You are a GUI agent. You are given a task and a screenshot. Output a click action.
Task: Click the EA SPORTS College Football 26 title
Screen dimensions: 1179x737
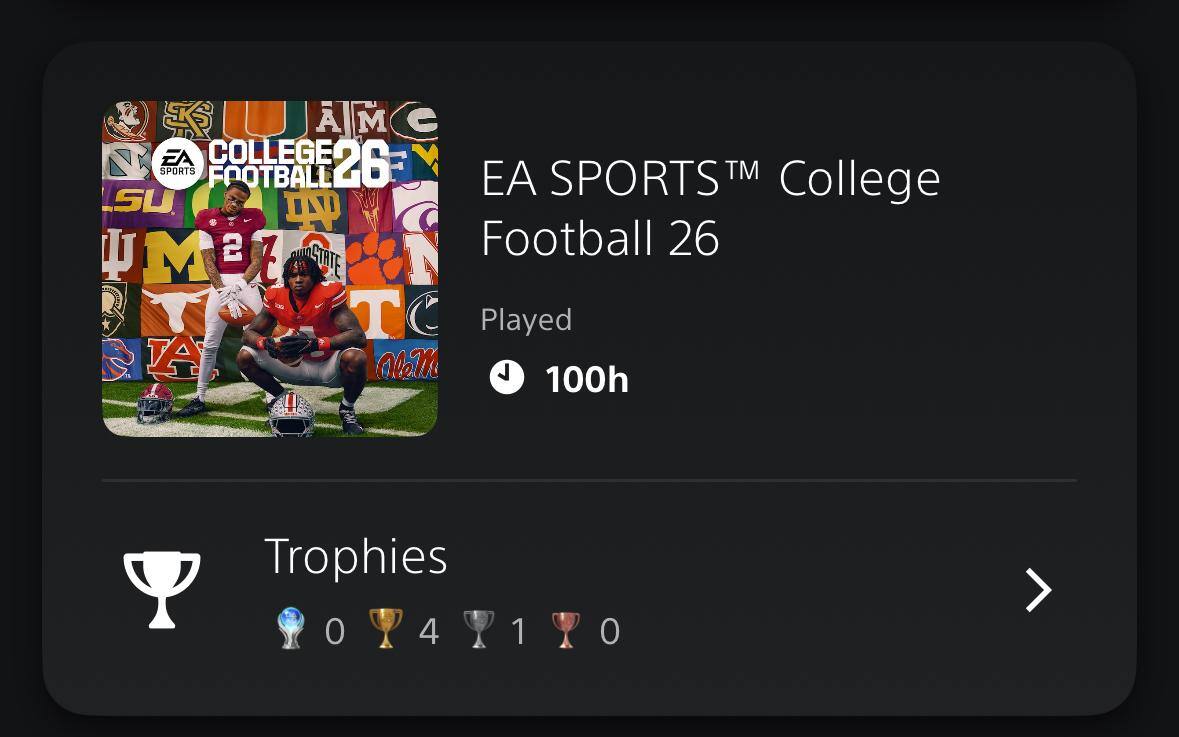(x=710, y=208)
